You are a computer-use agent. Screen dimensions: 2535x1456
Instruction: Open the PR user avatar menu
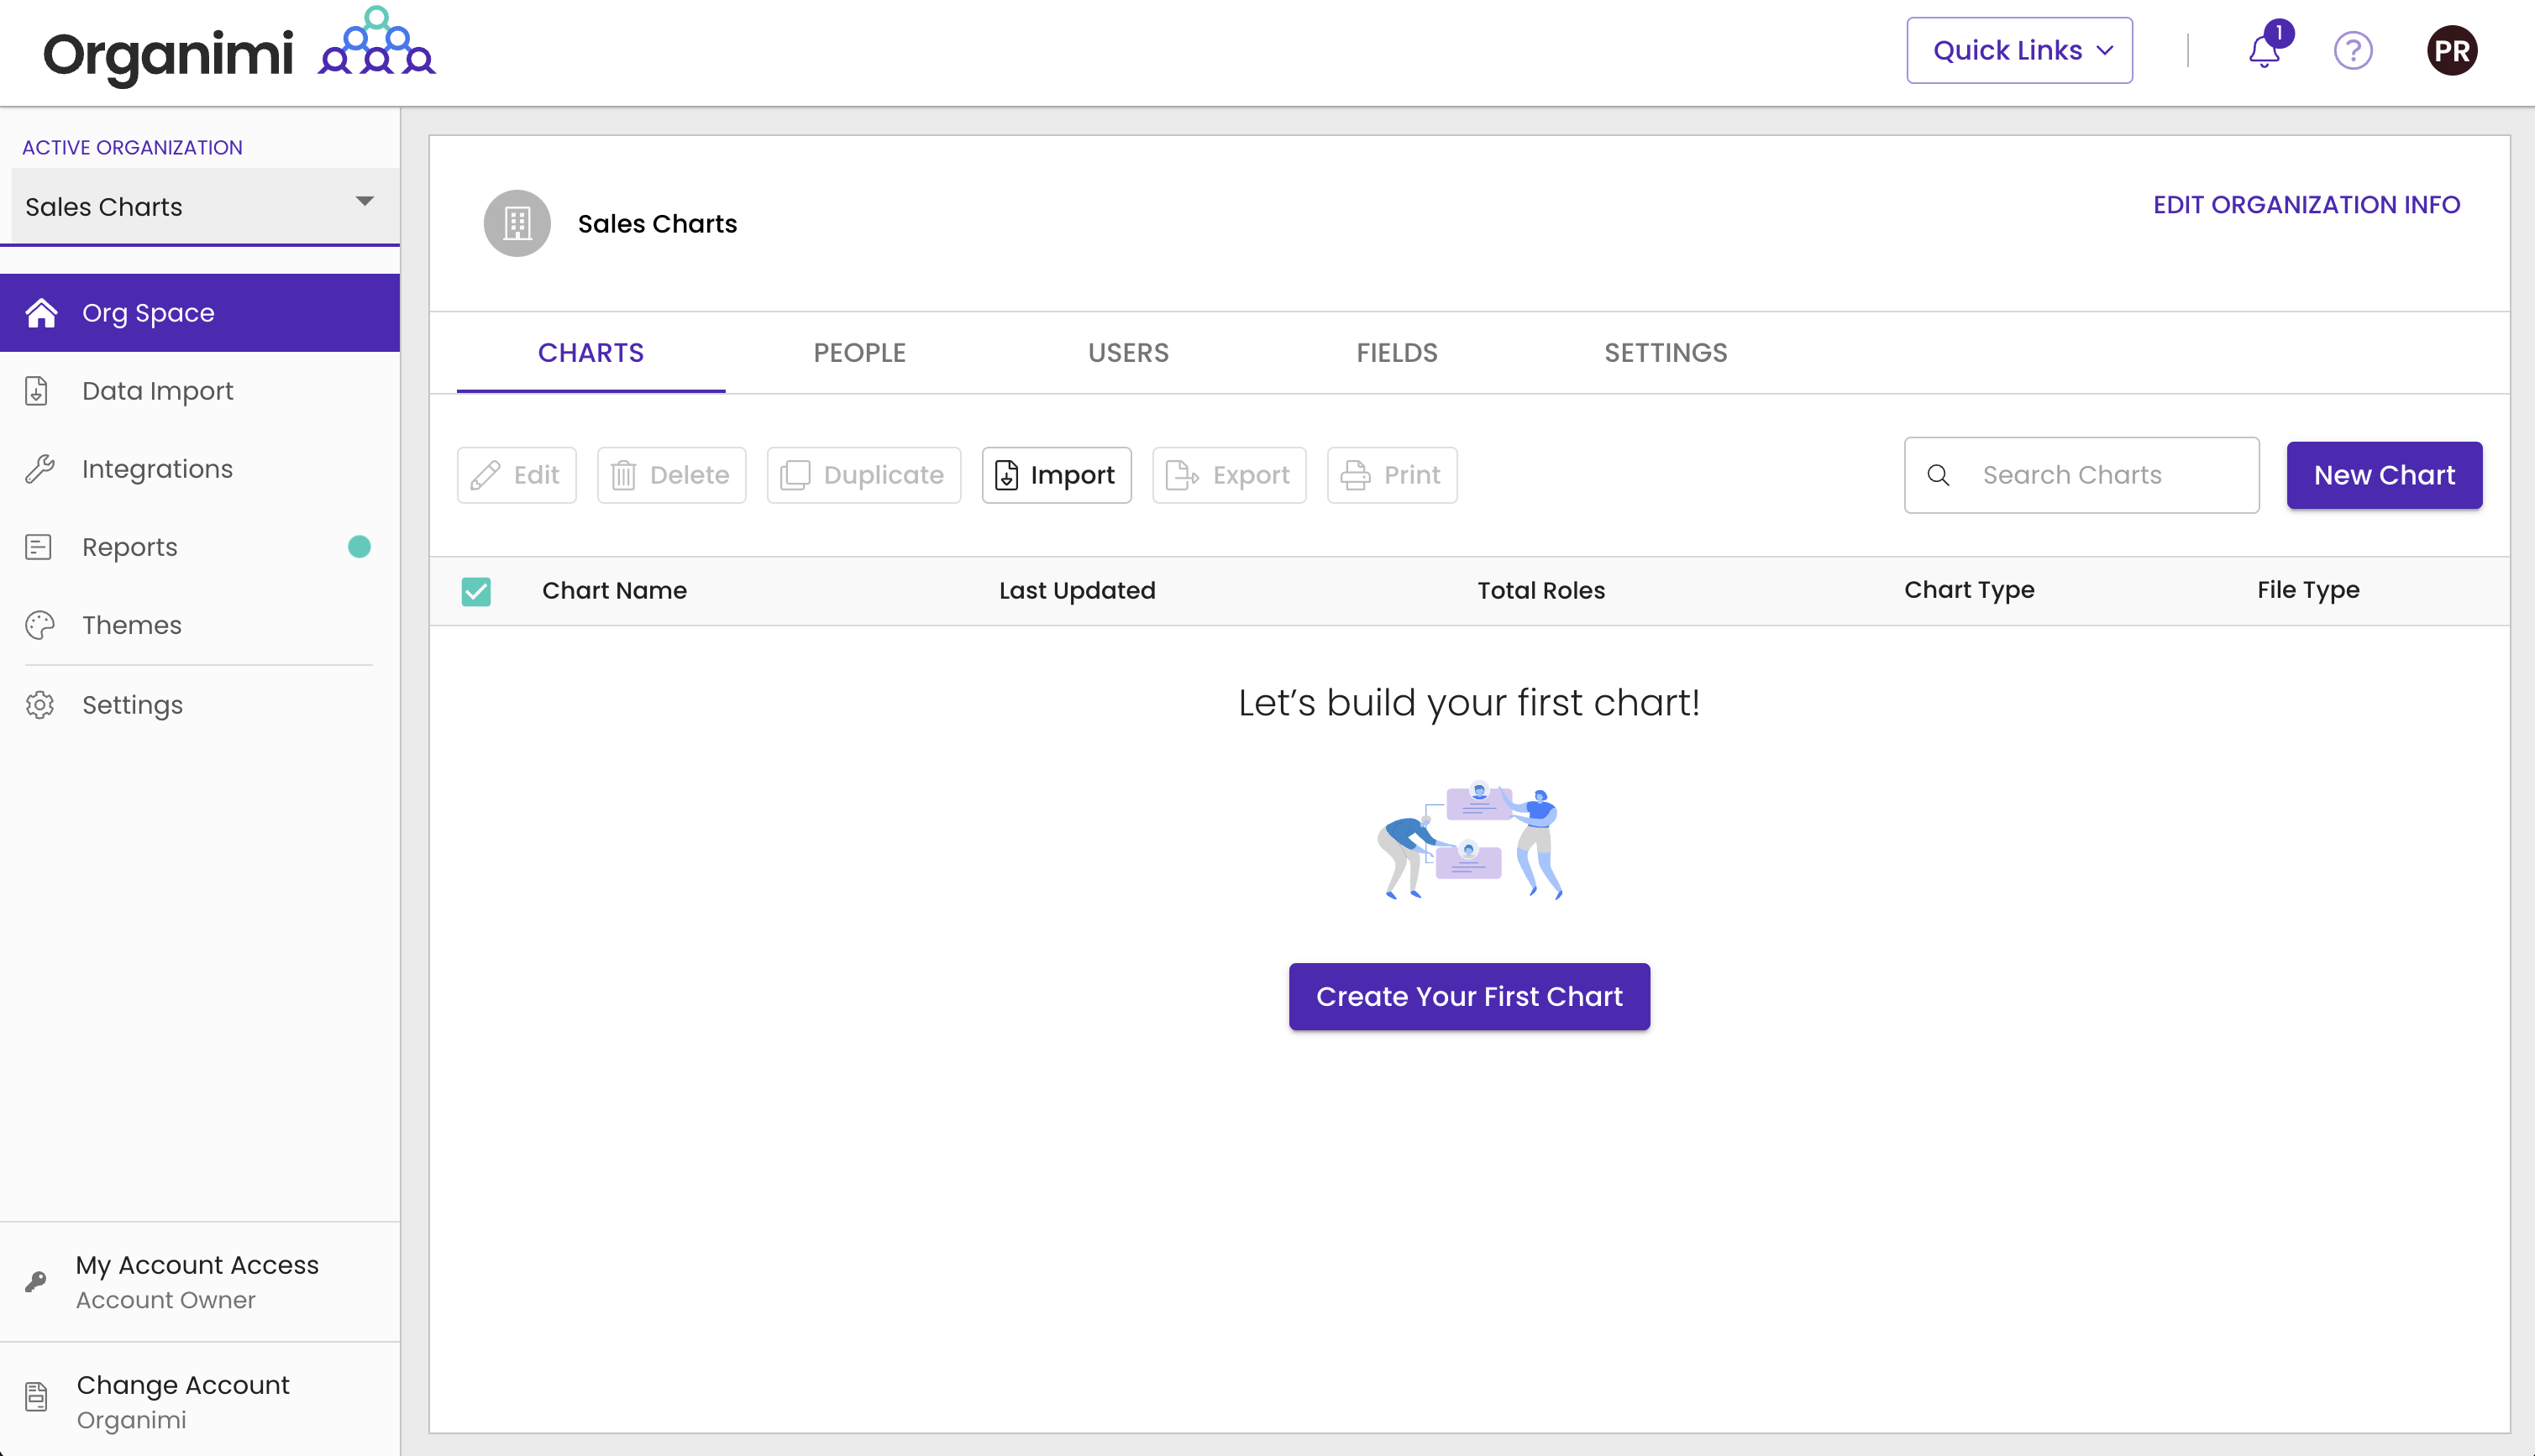click(2451, 50)
